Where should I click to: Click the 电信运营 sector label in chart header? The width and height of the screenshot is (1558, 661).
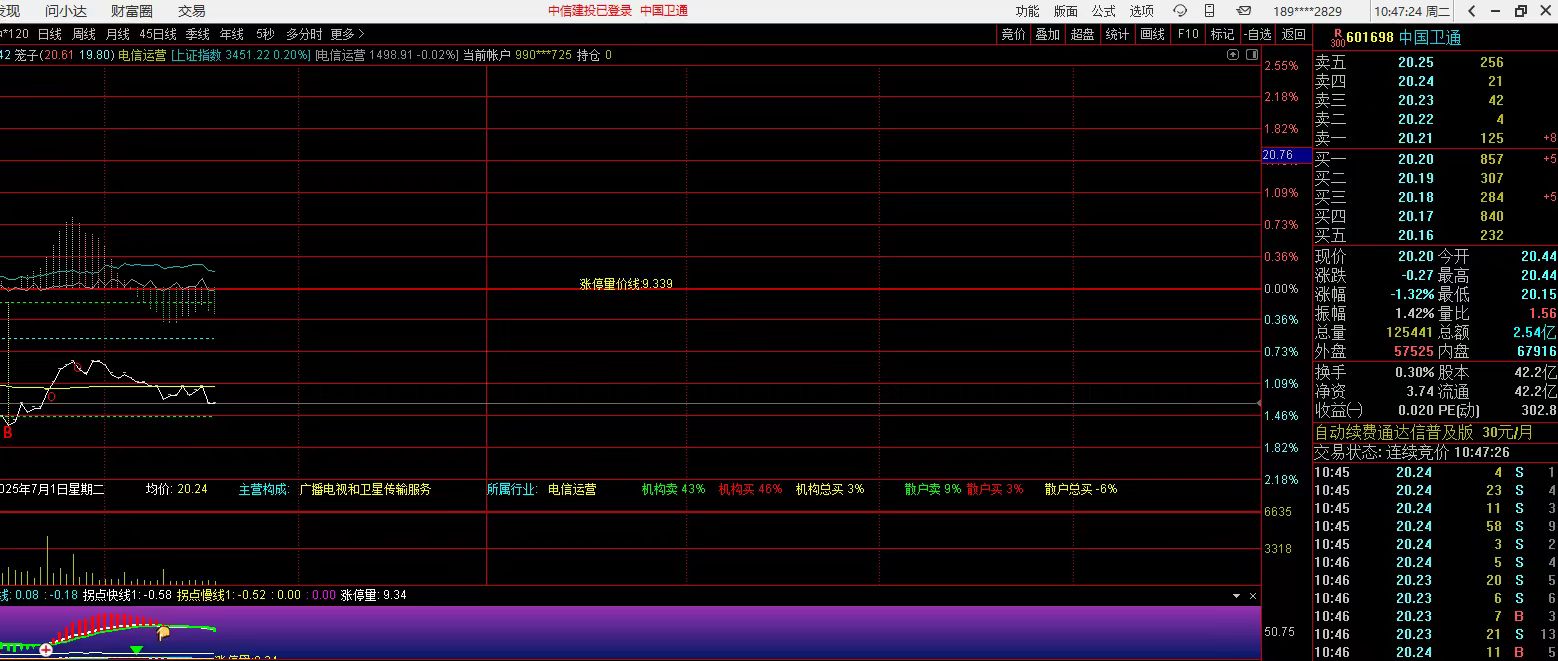[142, 55]
